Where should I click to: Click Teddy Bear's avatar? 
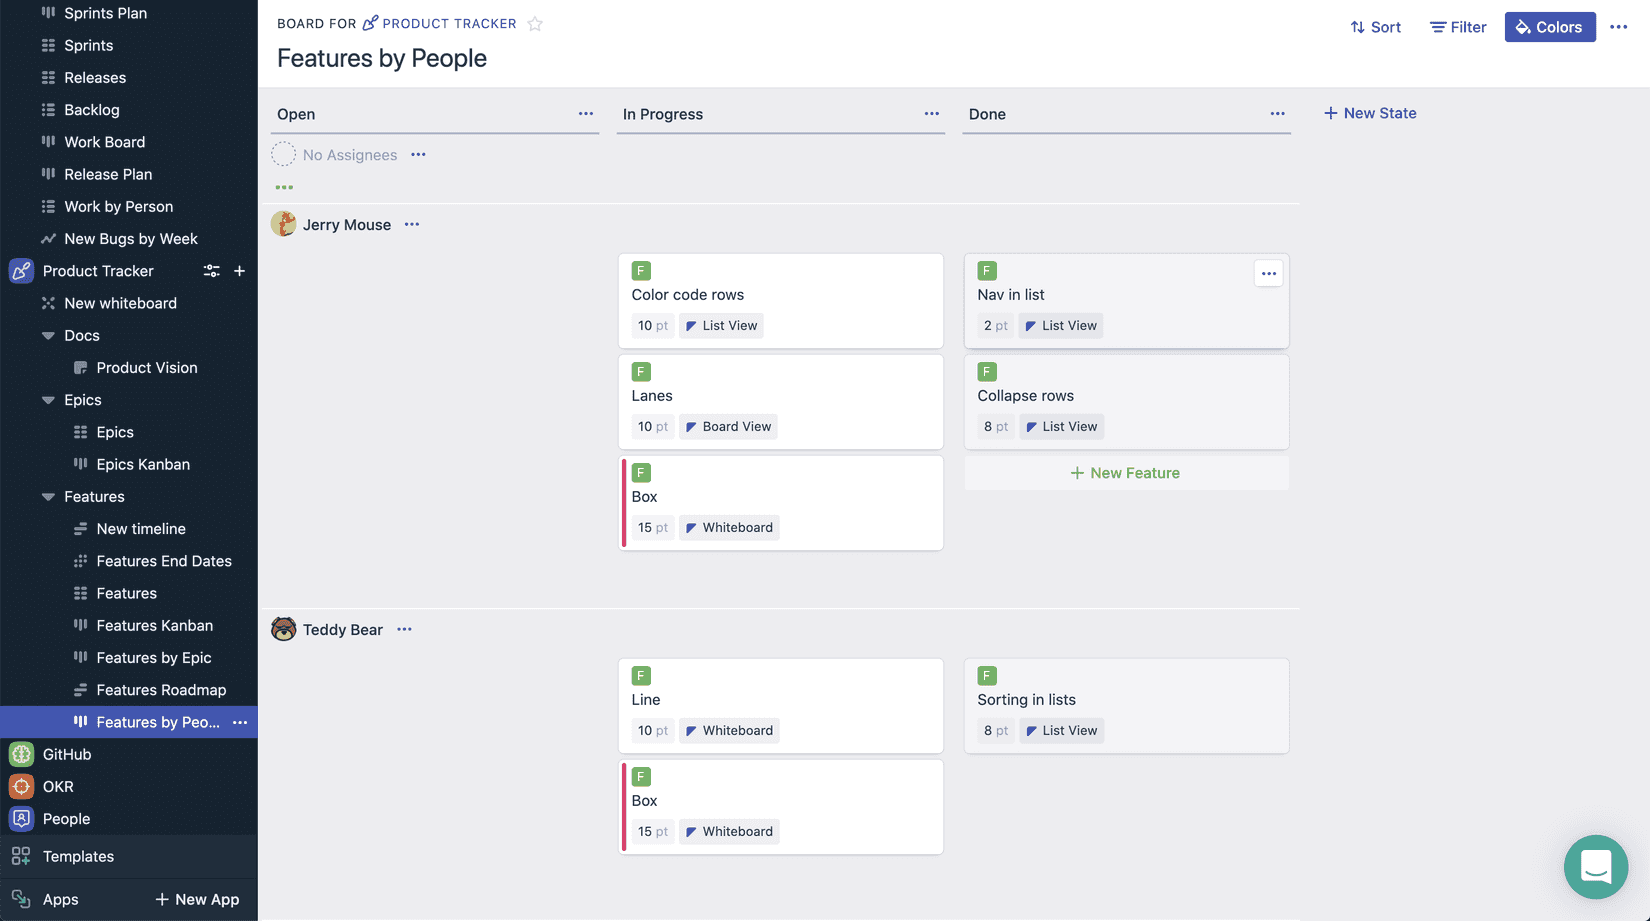click(284, 629)
